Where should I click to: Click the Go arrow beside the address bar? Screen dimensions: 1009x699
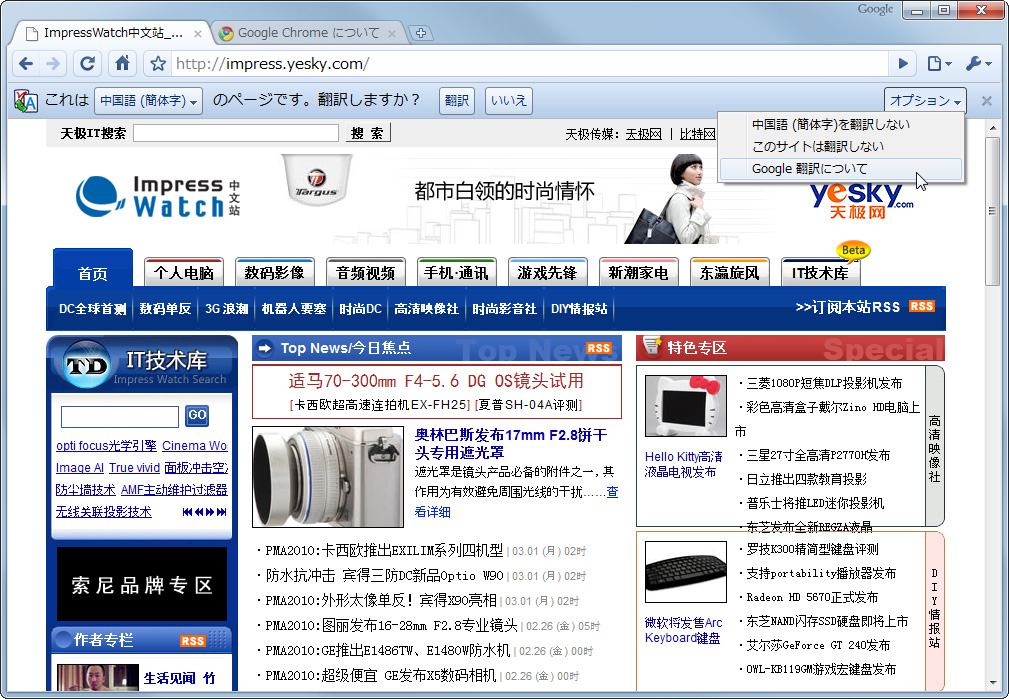click(x=902, y=62)
